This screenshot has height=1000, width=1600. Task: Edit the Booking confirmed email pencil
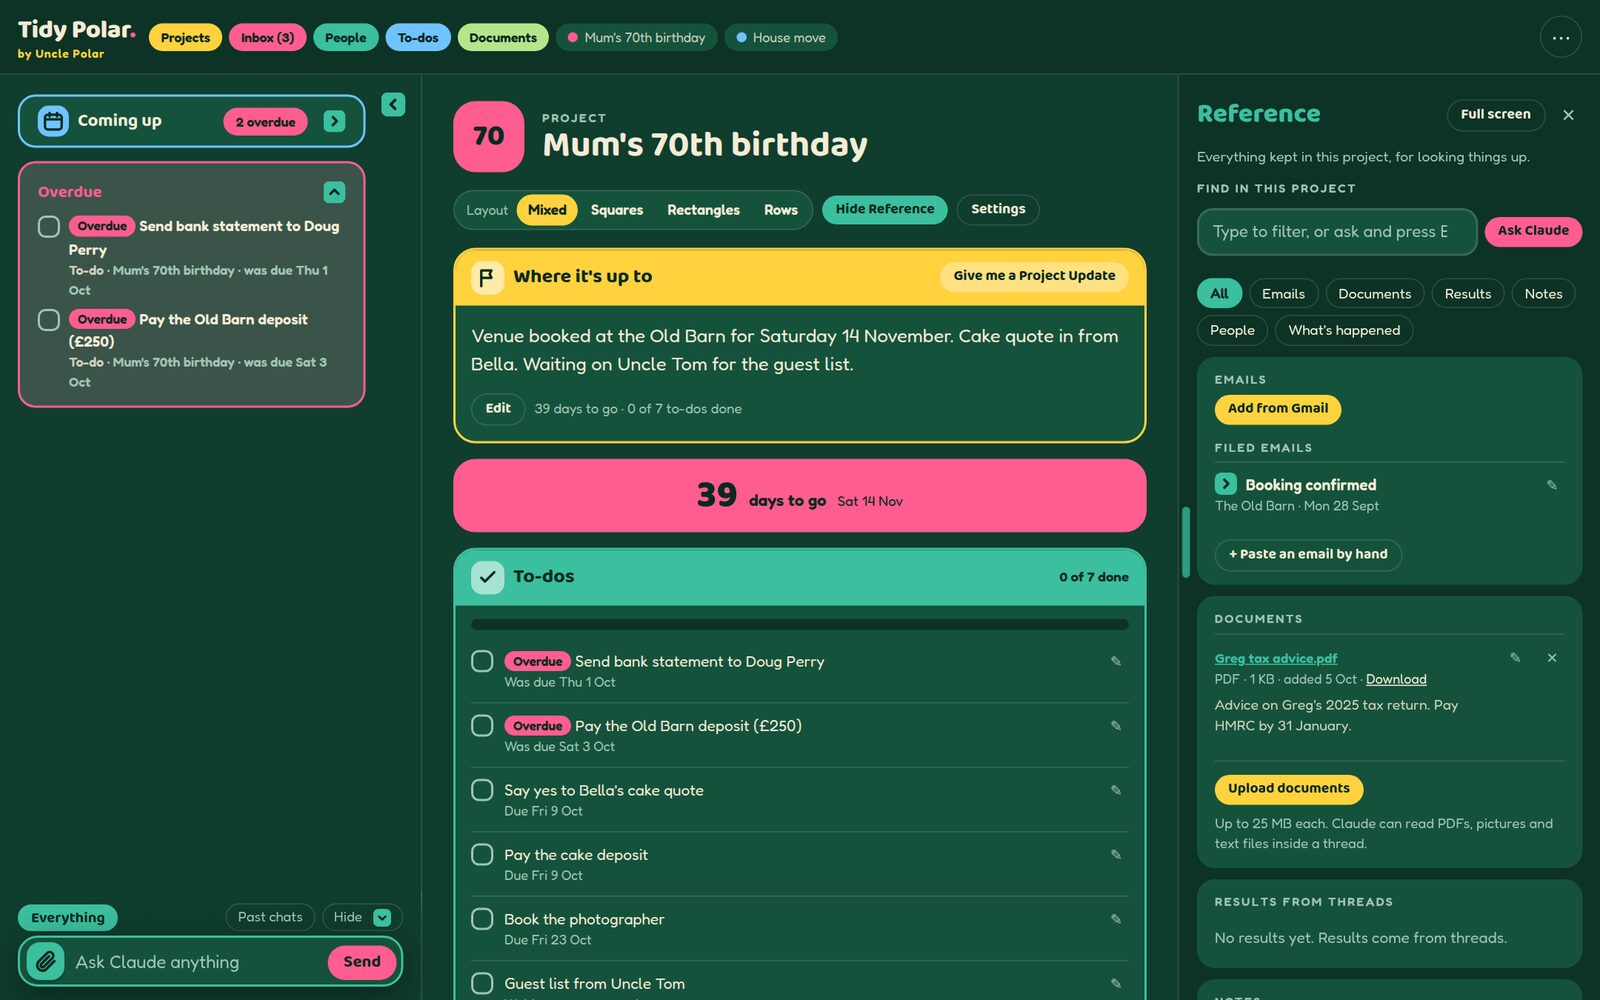point(1552,485)
